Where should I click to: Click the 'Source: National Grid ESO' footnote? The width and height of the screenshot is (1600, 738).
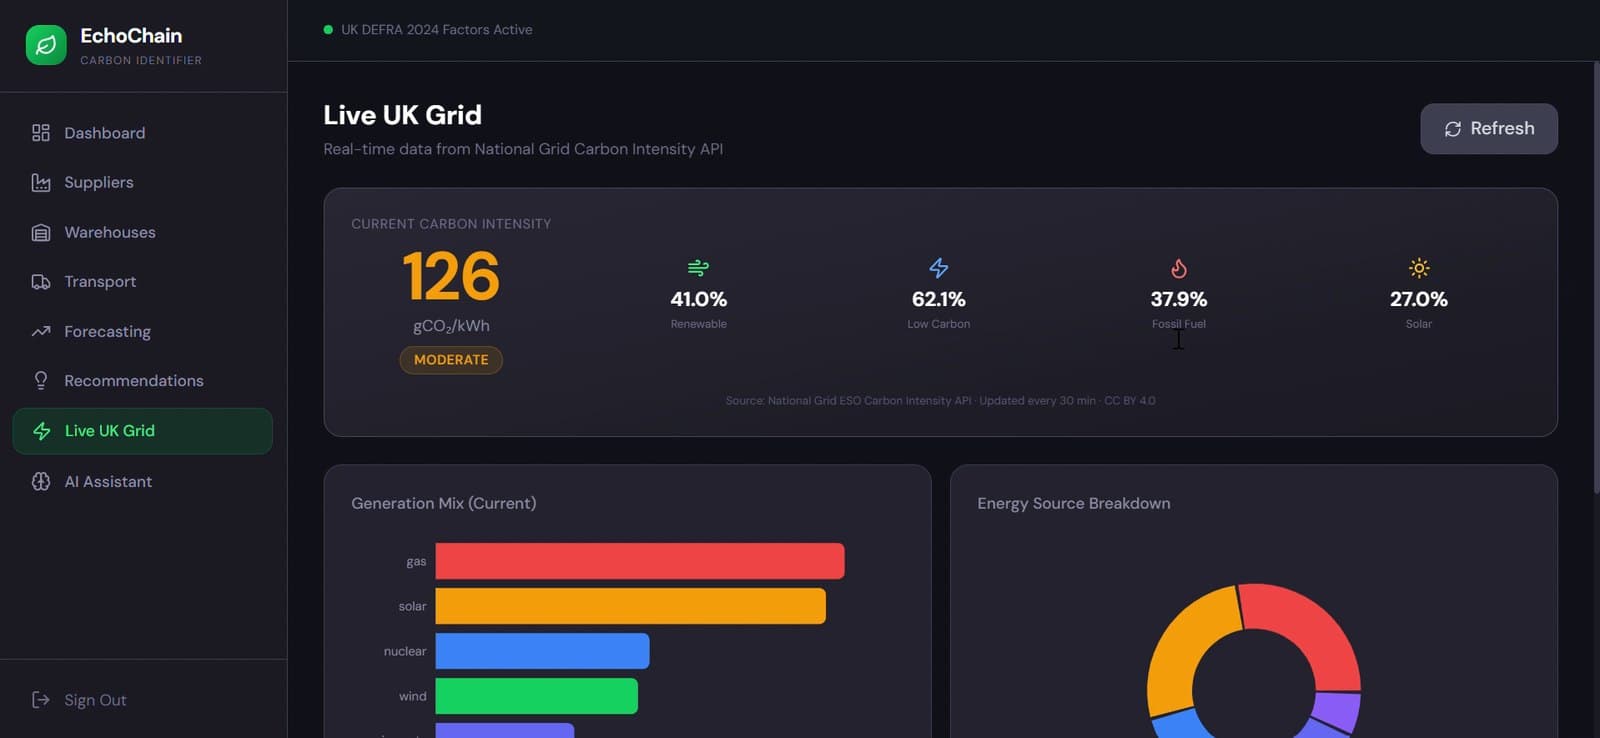pos(940,401)
